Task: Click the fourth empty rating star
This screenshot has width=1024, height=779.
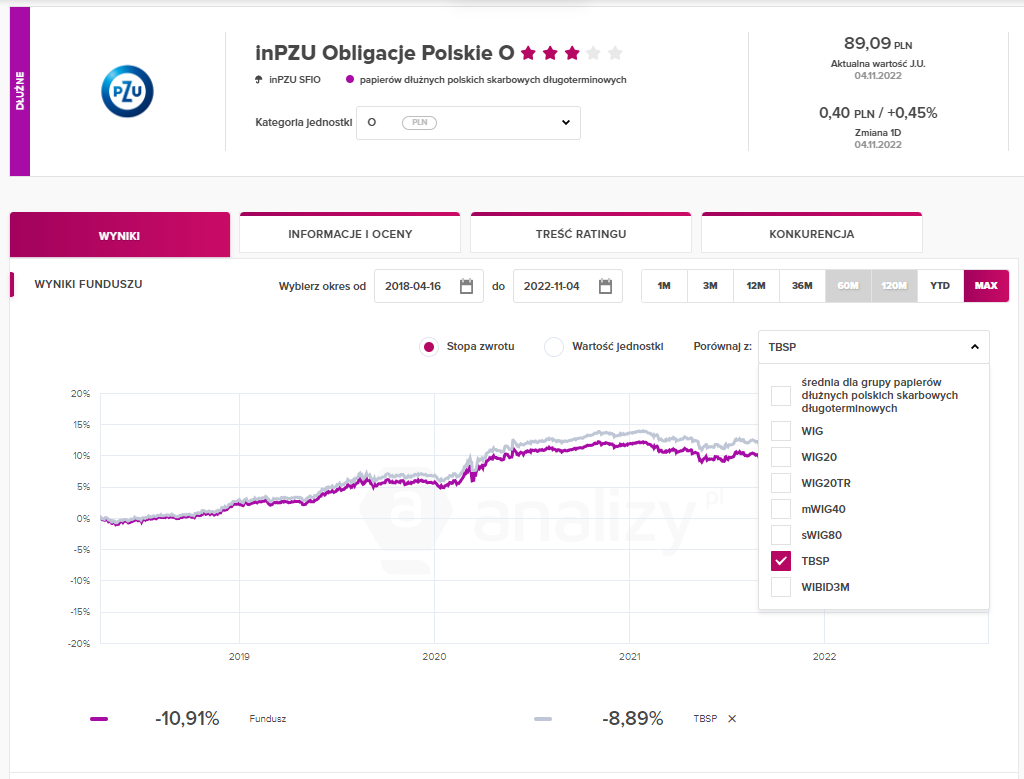Action: coord(594,53)
